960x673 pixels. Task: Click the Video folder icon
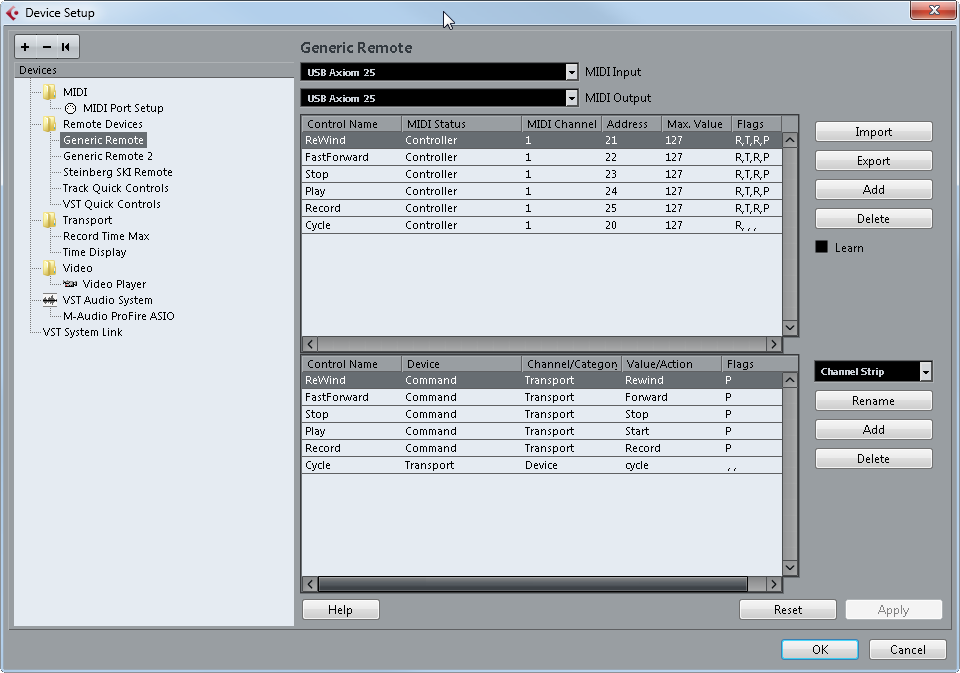pyautogui.click(x=50, y=268)
